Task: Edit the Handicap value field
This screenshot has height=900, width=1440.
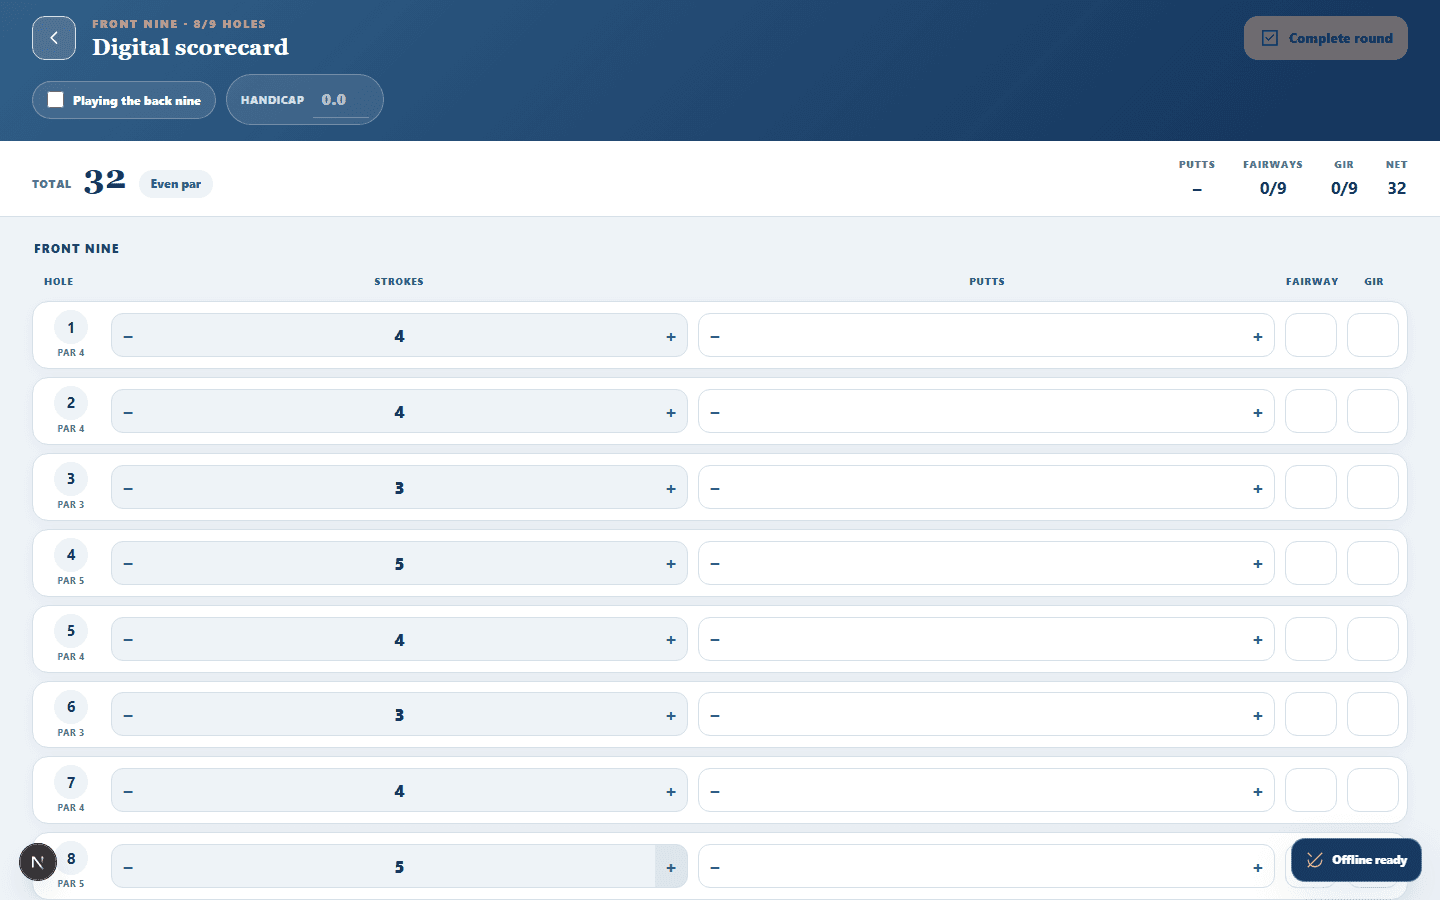Action: [341, 100]
